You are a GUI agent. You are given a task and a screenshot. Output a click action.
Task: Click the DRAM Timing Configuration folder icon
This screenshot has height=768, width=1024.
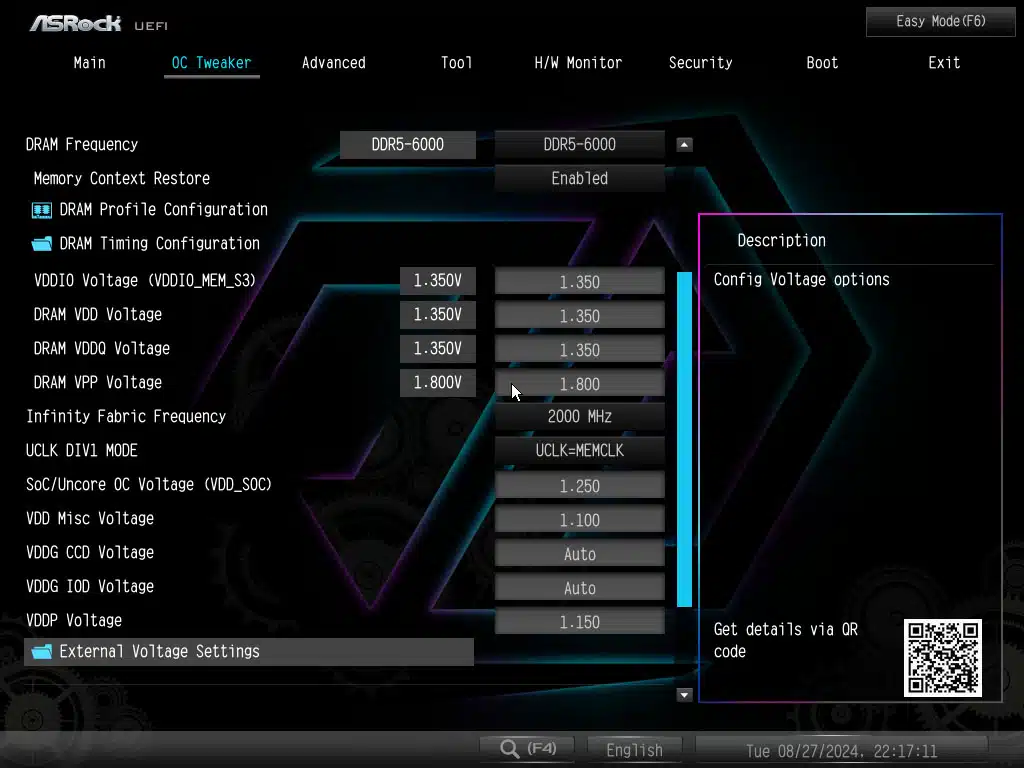[x=42, y=244]
